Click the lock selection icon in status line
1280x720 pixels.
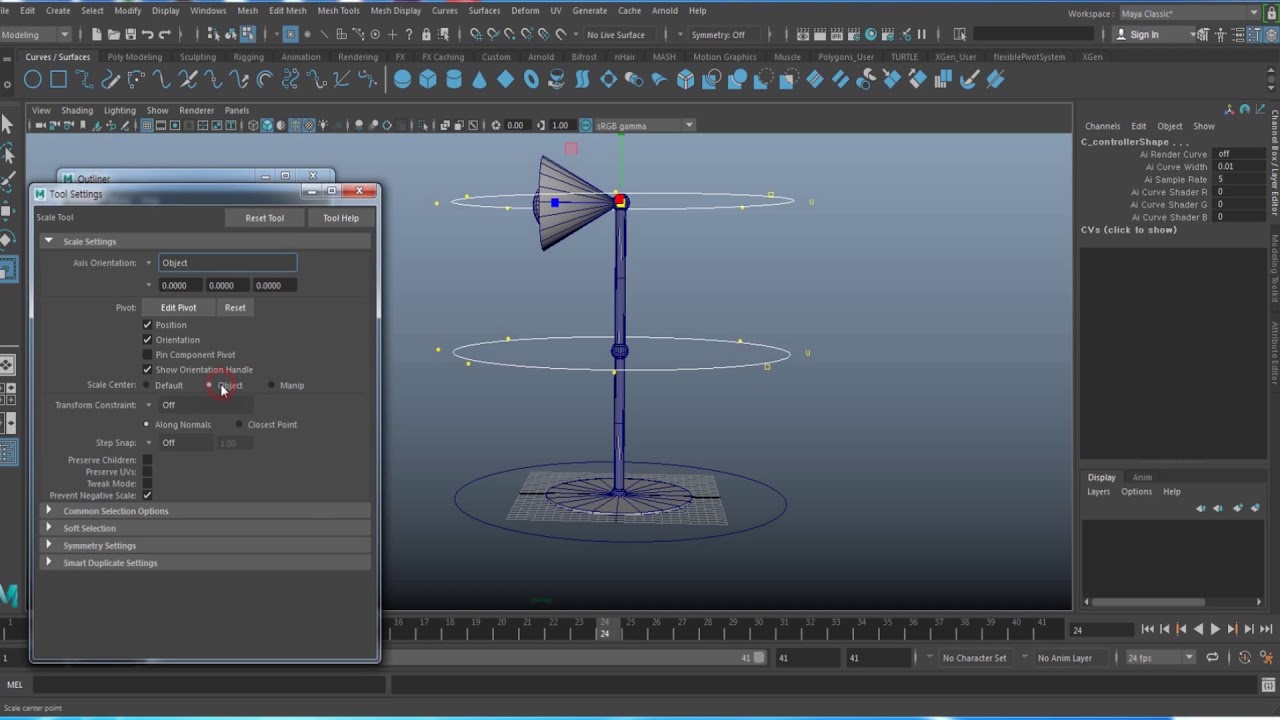(427, 34)
